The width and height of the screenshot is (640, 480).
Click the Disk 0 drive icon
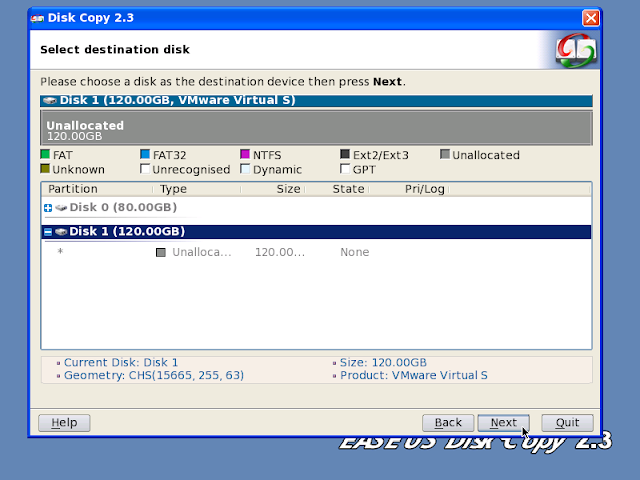pos(61,208)
